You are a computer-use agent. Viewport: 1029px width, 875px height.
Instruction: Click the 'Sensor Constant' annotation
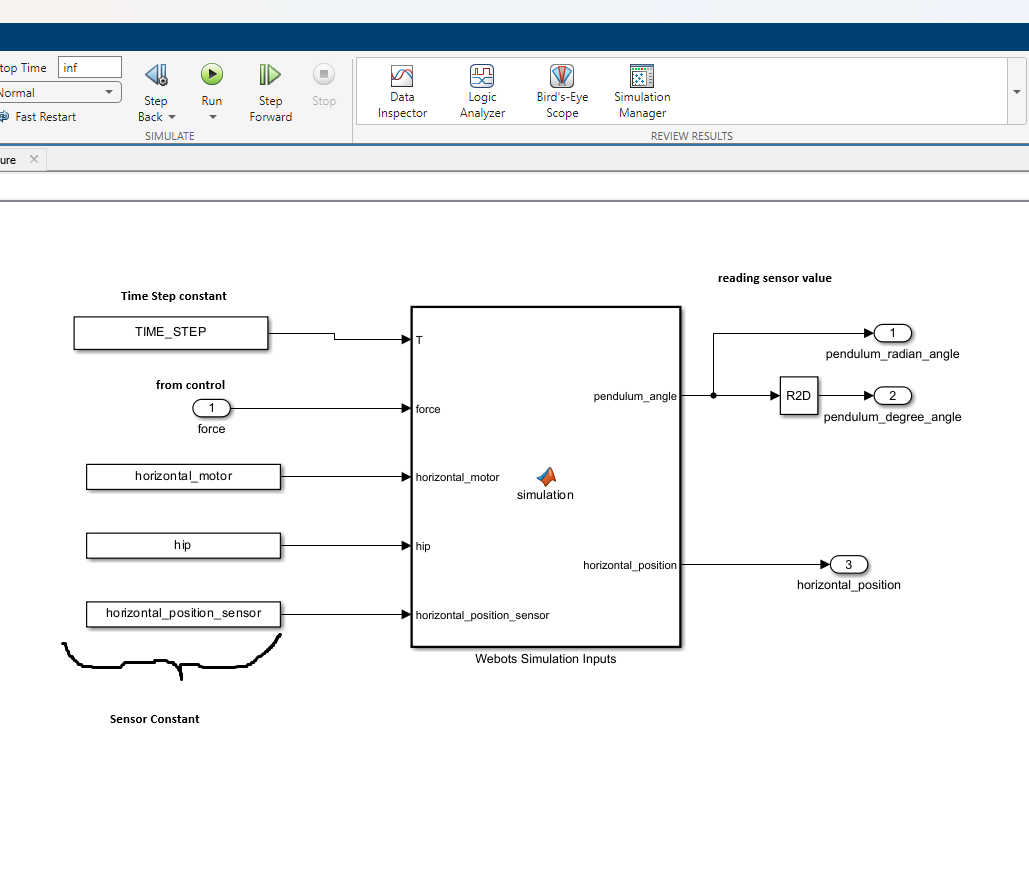154,719
